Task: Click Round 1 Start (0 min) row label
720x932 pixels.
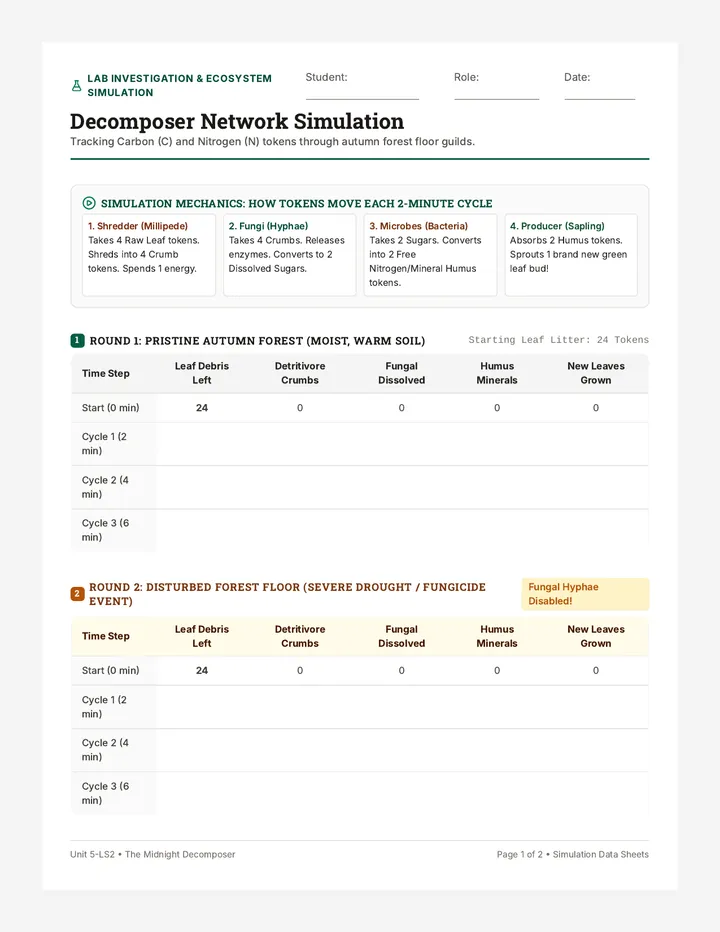Action: pos(111,408)
